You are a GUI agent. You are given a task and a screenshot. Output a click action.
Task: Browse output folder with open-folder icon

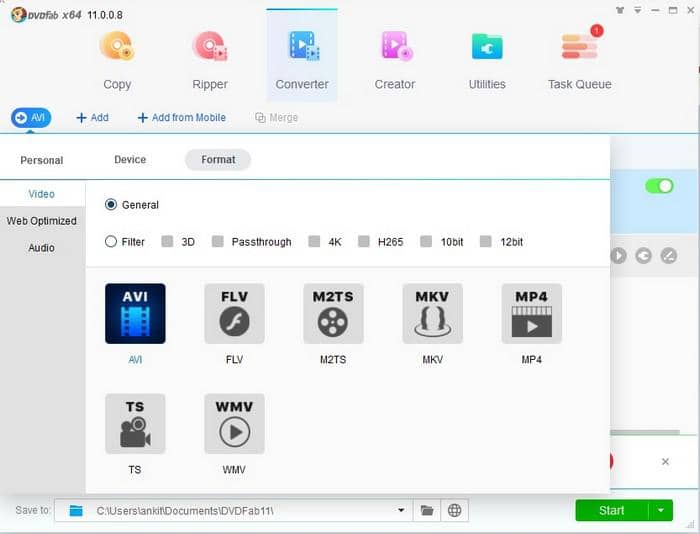pos(427,510)
